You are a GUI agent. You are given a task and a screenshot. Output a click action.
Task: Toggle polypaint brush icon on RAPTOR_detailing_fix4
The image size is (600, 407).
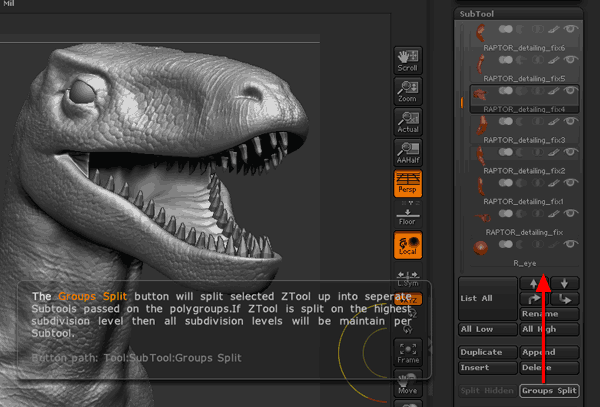pyautogui.click(x=554, y=91)
